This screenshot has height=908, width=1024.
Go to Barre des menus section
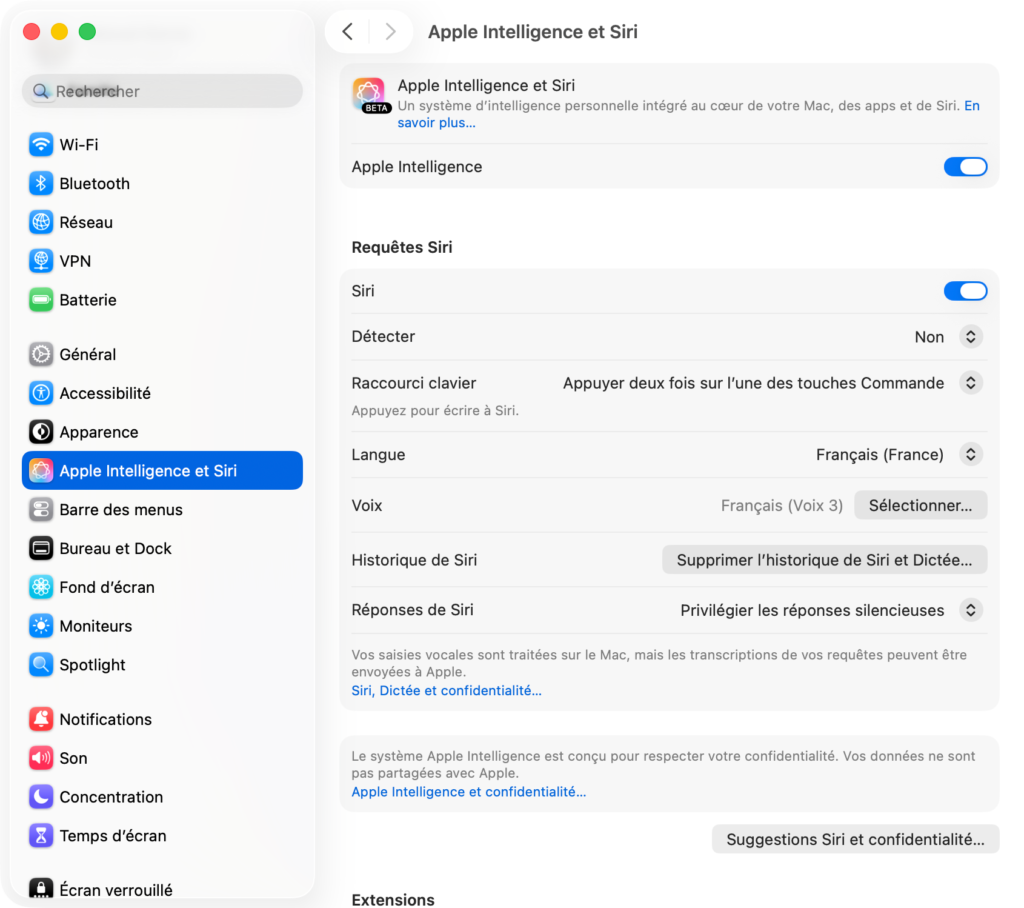[x=121, y=510]
